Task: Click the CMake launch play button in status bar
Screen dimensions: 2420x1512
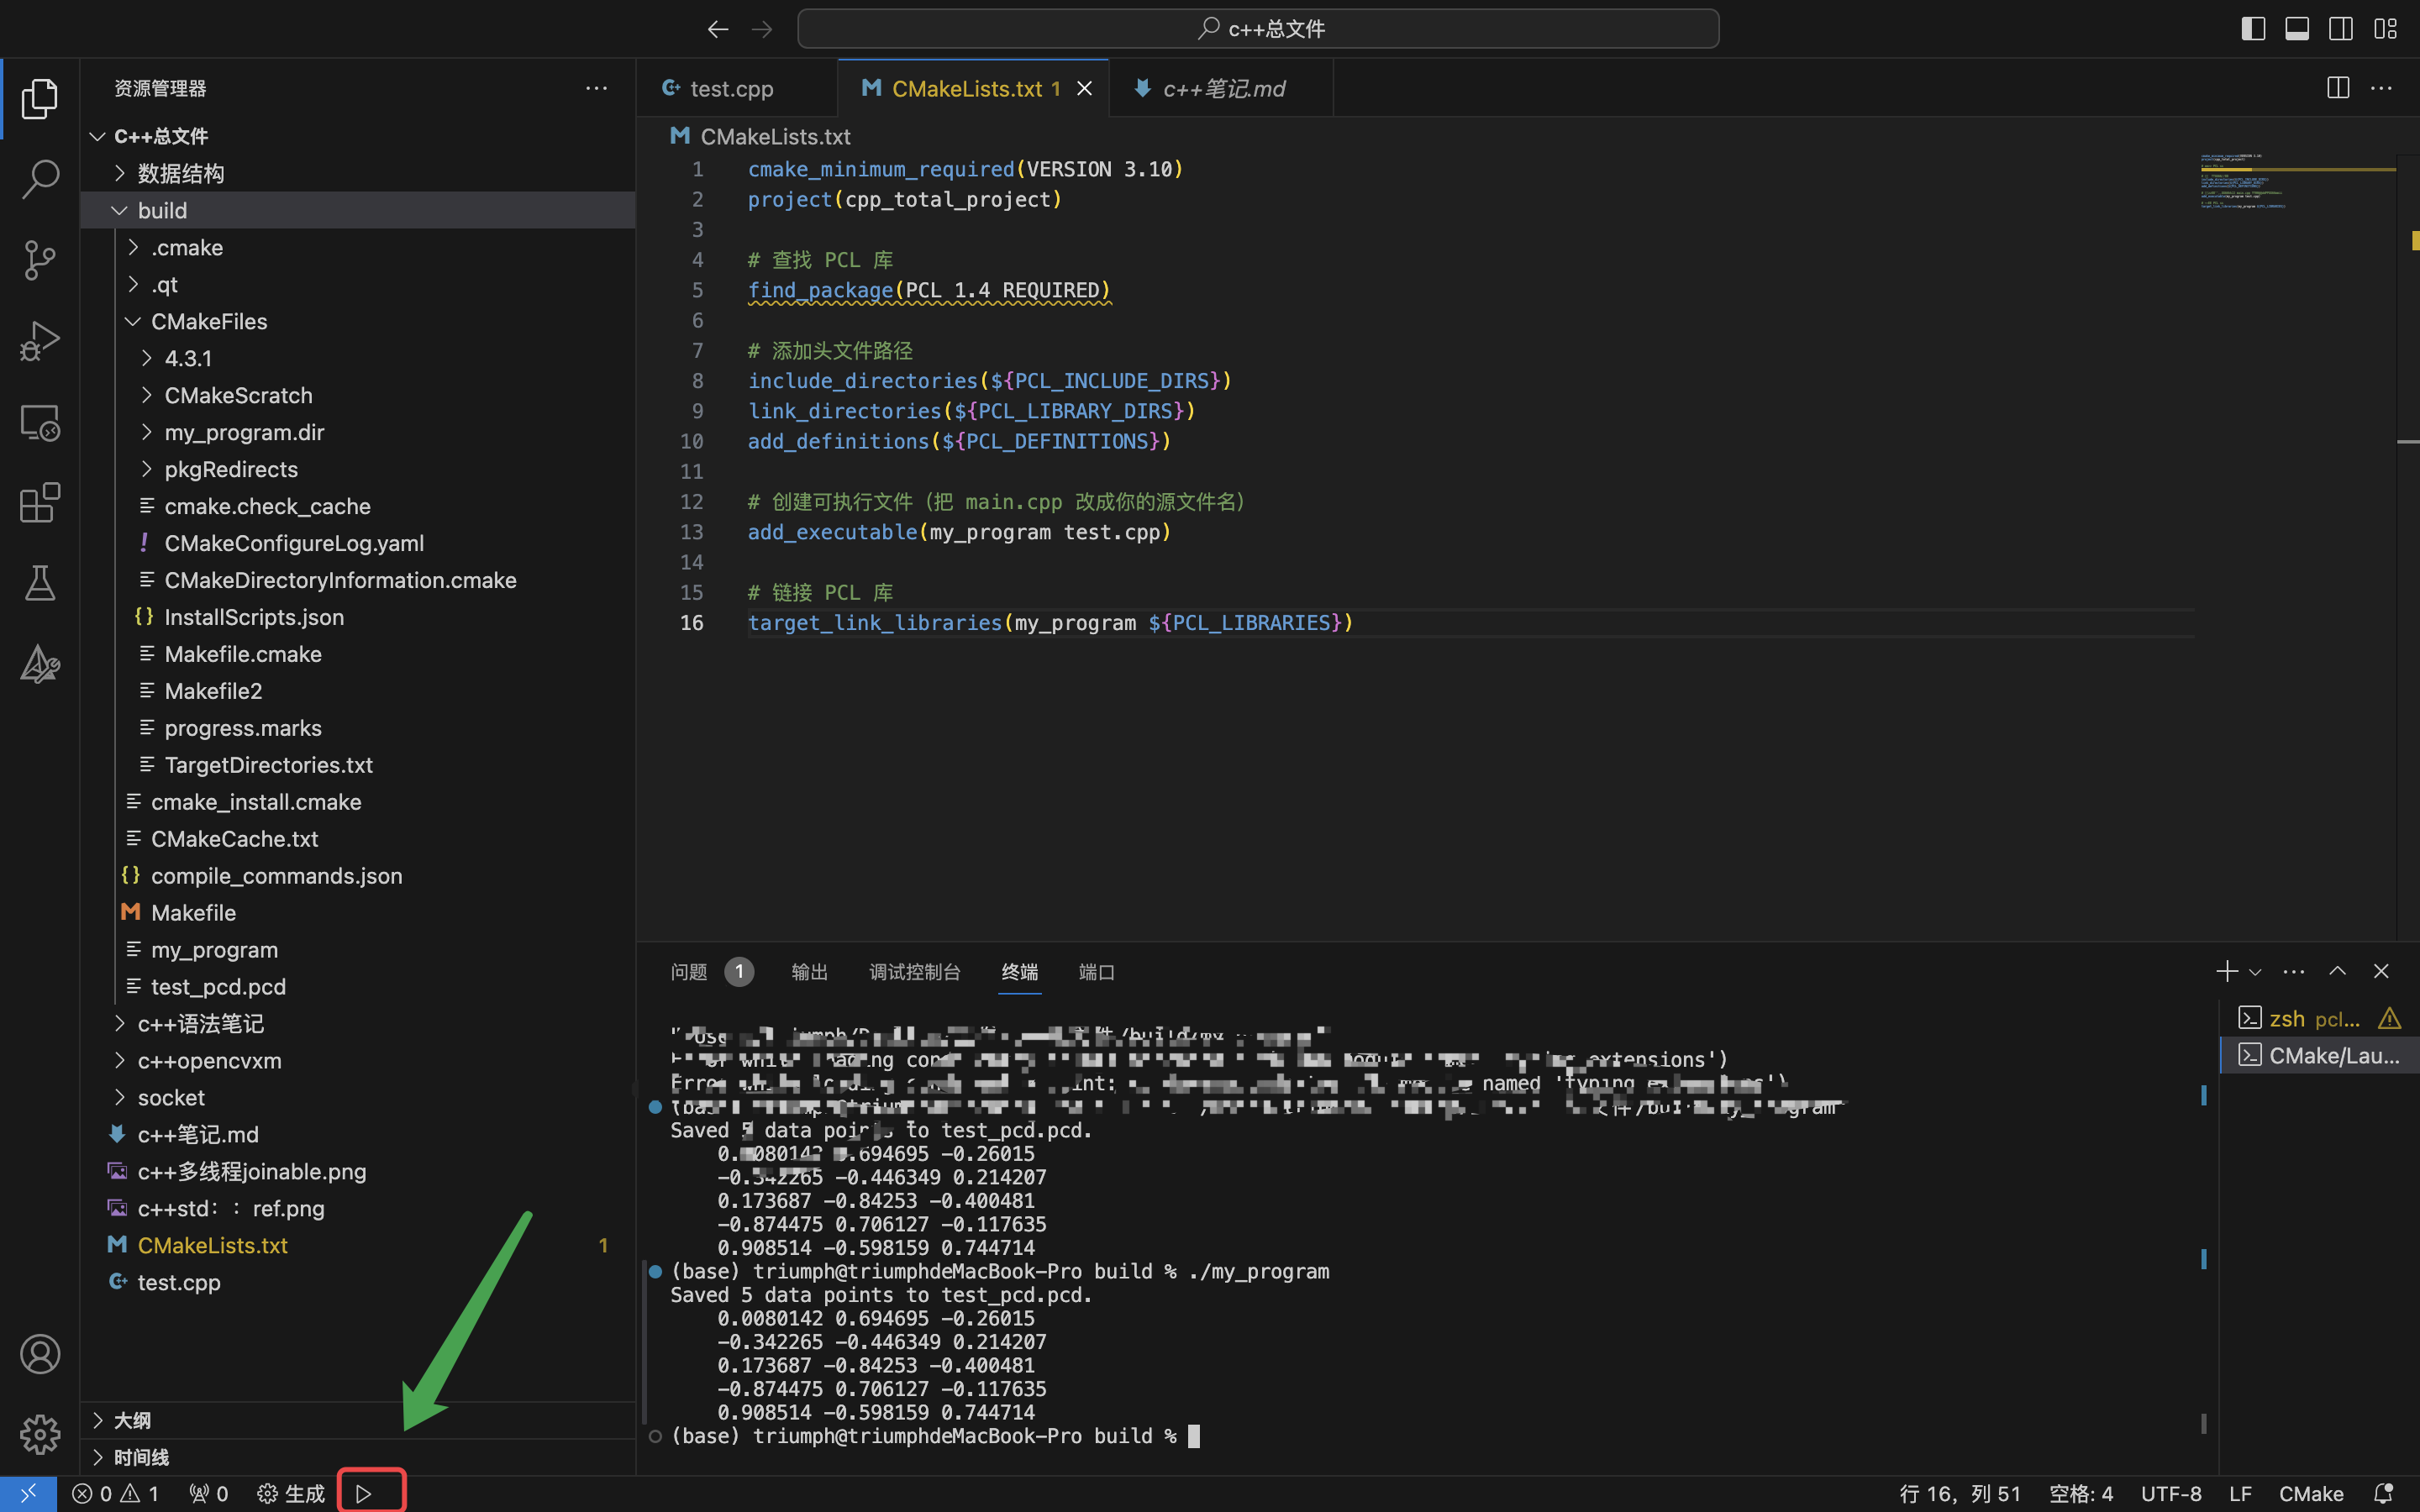Action: (364, 1493)
